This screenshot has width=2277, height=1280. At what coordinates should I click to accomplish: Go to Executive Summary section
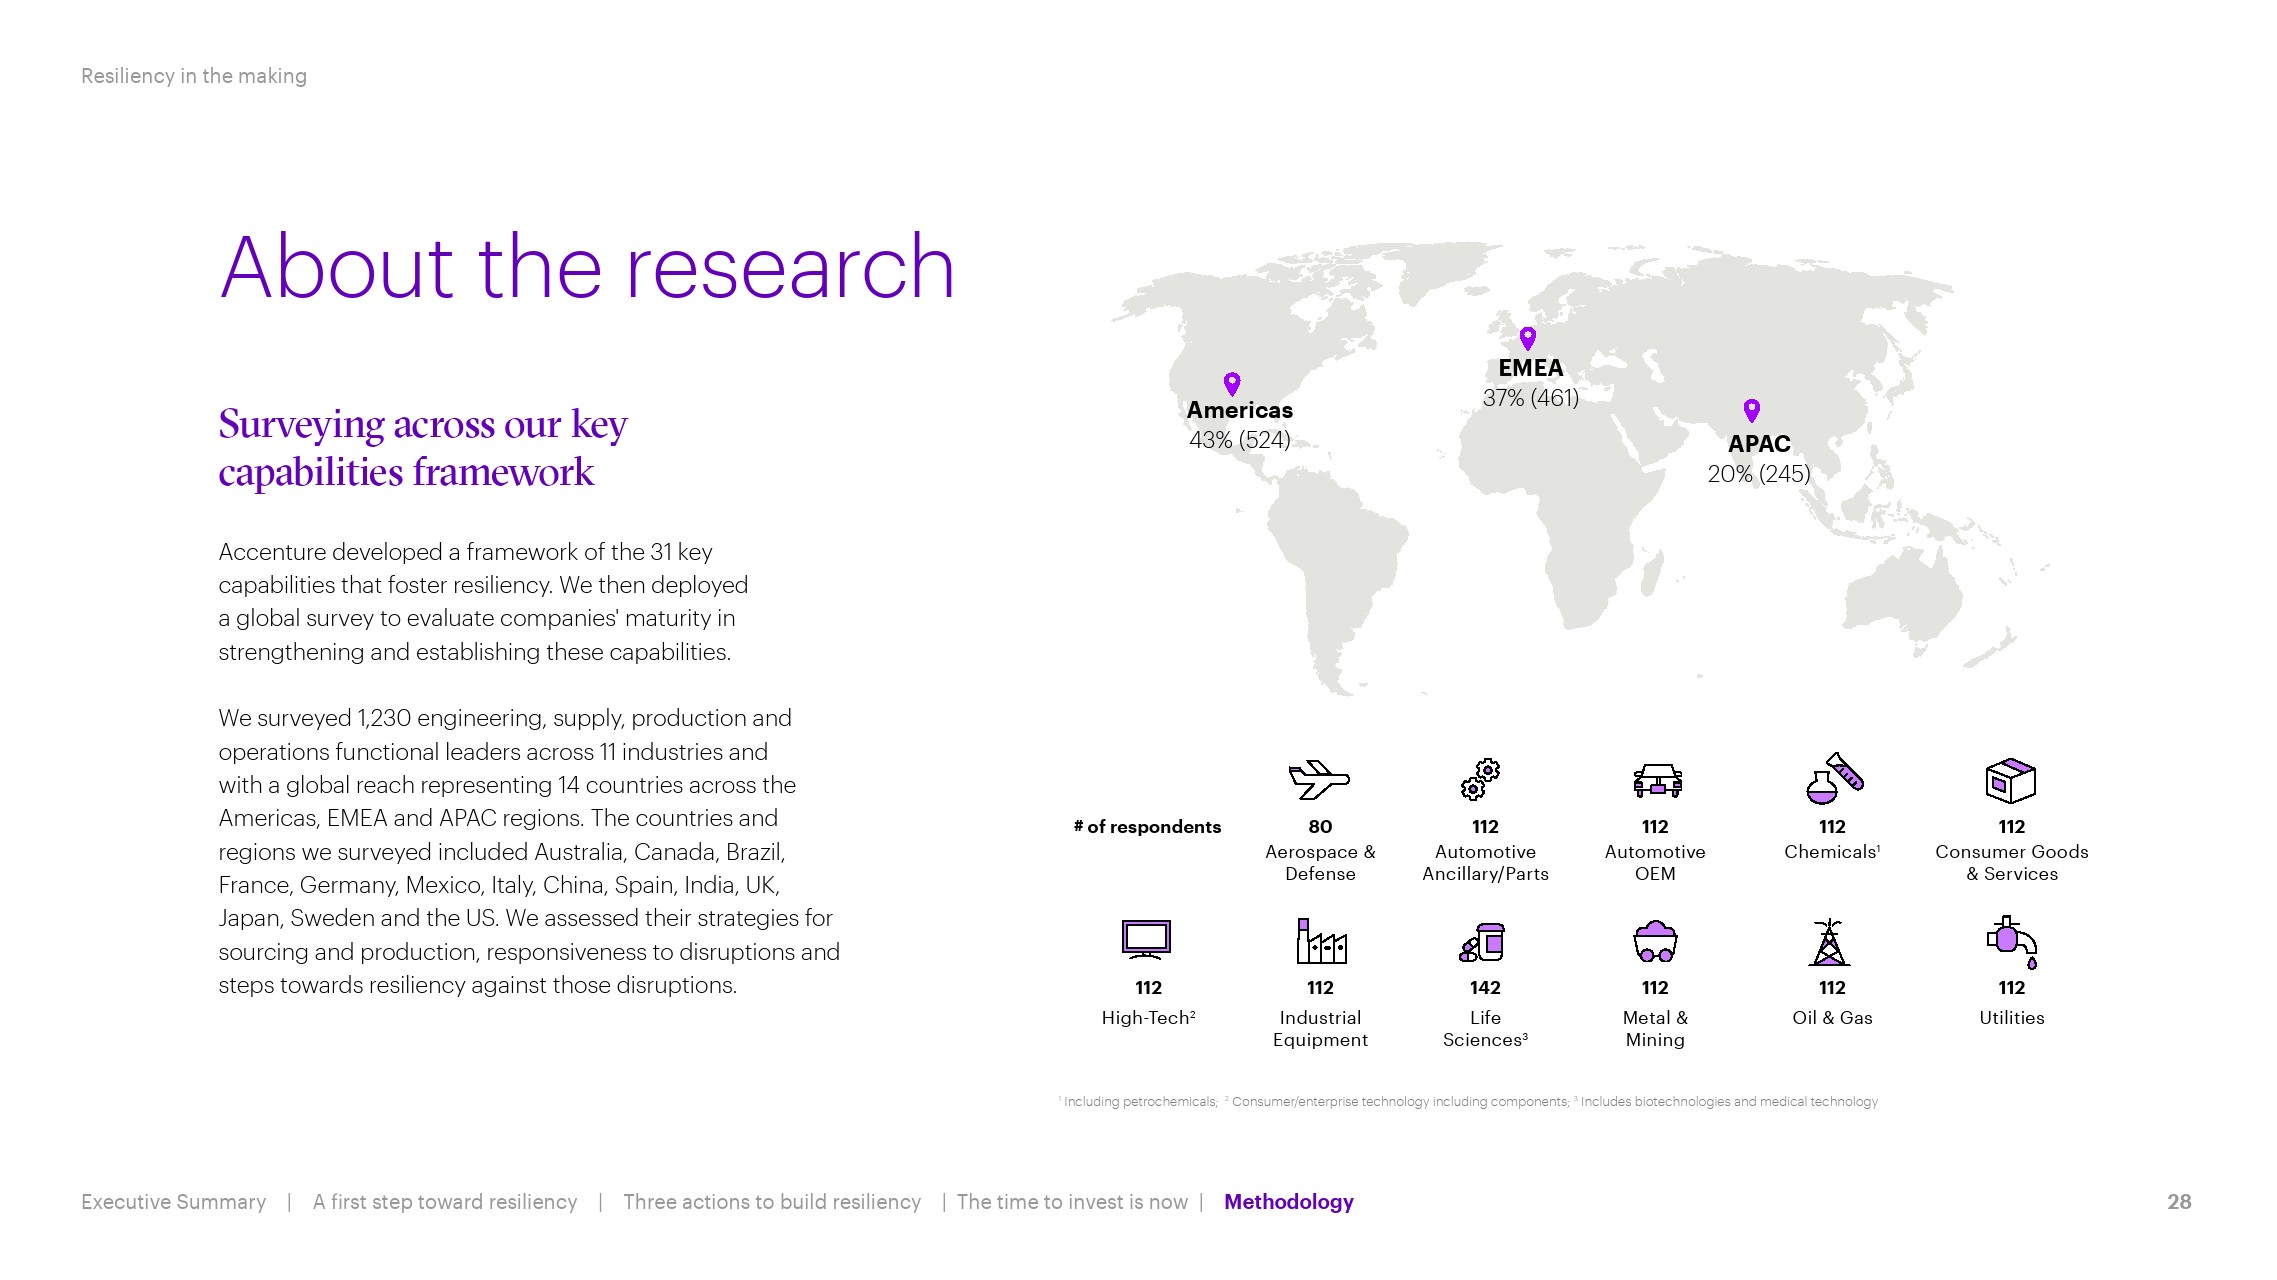[173, 1202]
